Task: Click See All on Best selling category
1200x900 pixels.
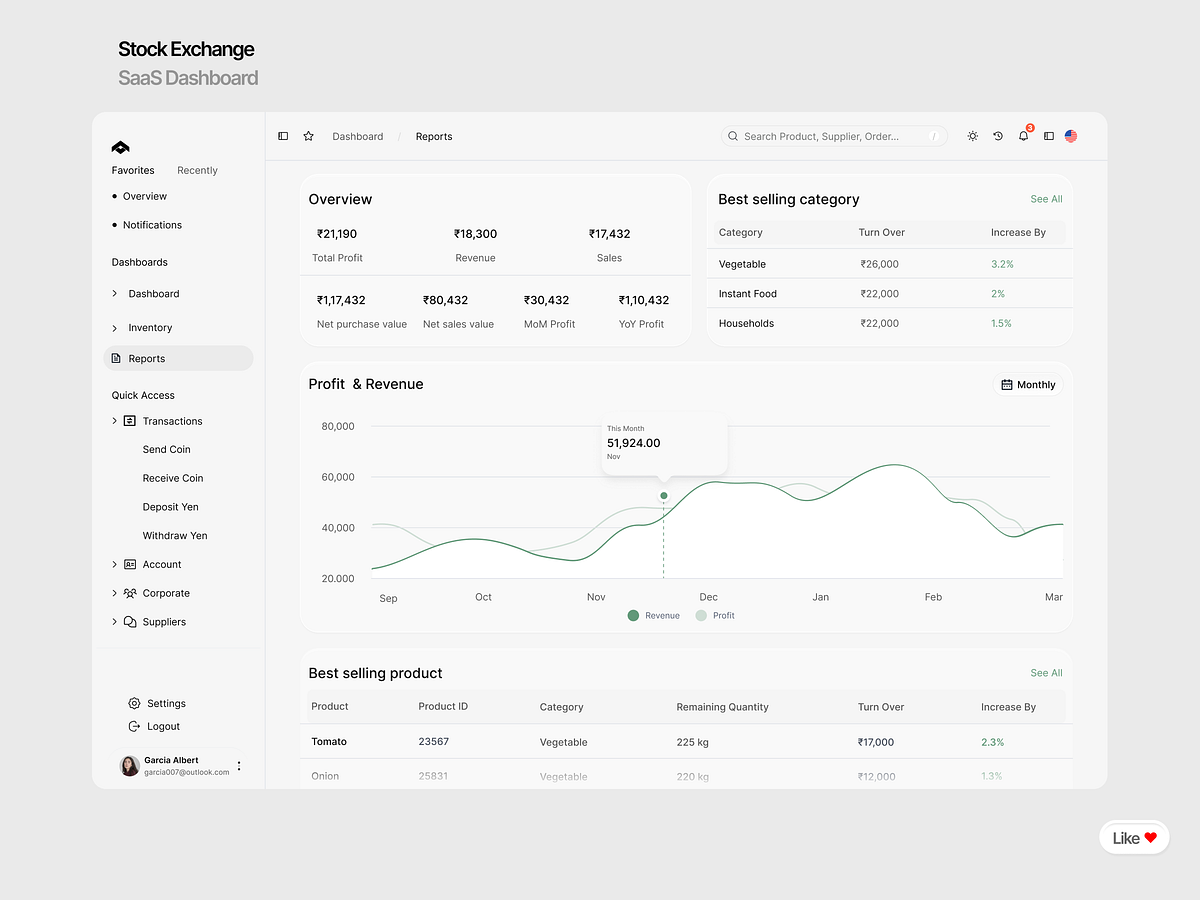Action: click(x=1046, y=199)
